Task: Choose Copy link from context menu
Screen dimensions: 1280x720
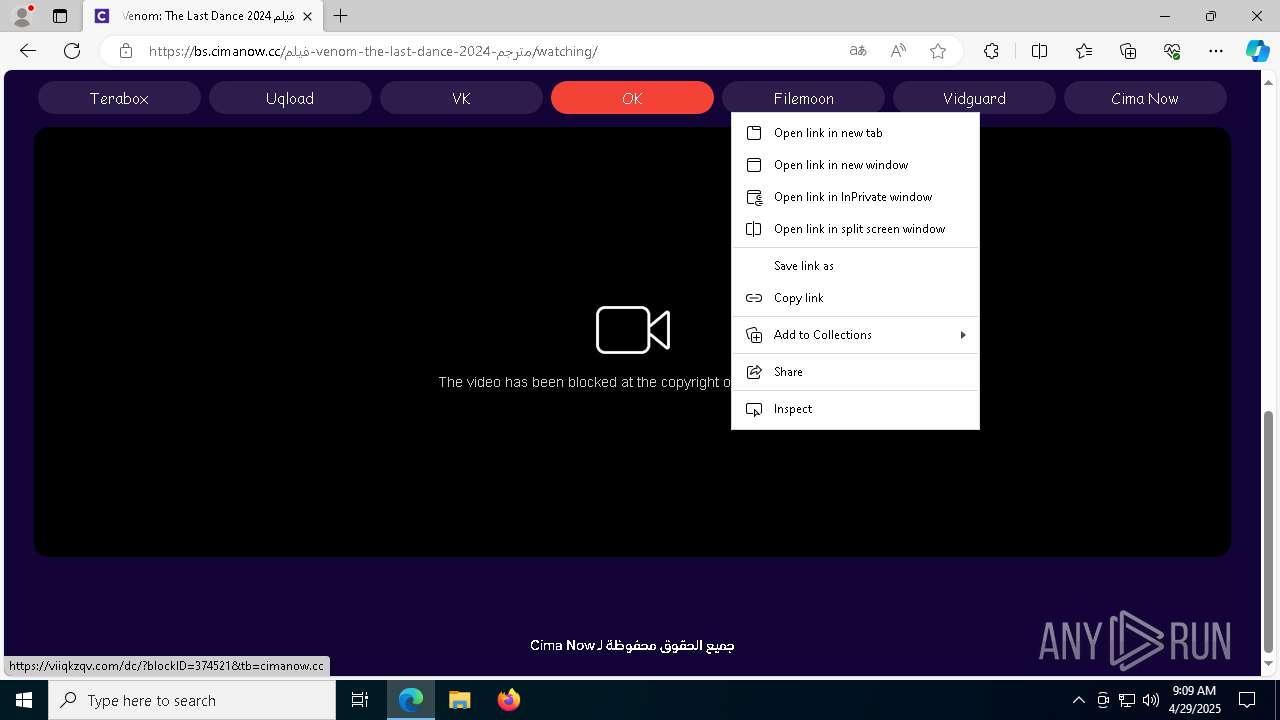Action: coord(855,298)
